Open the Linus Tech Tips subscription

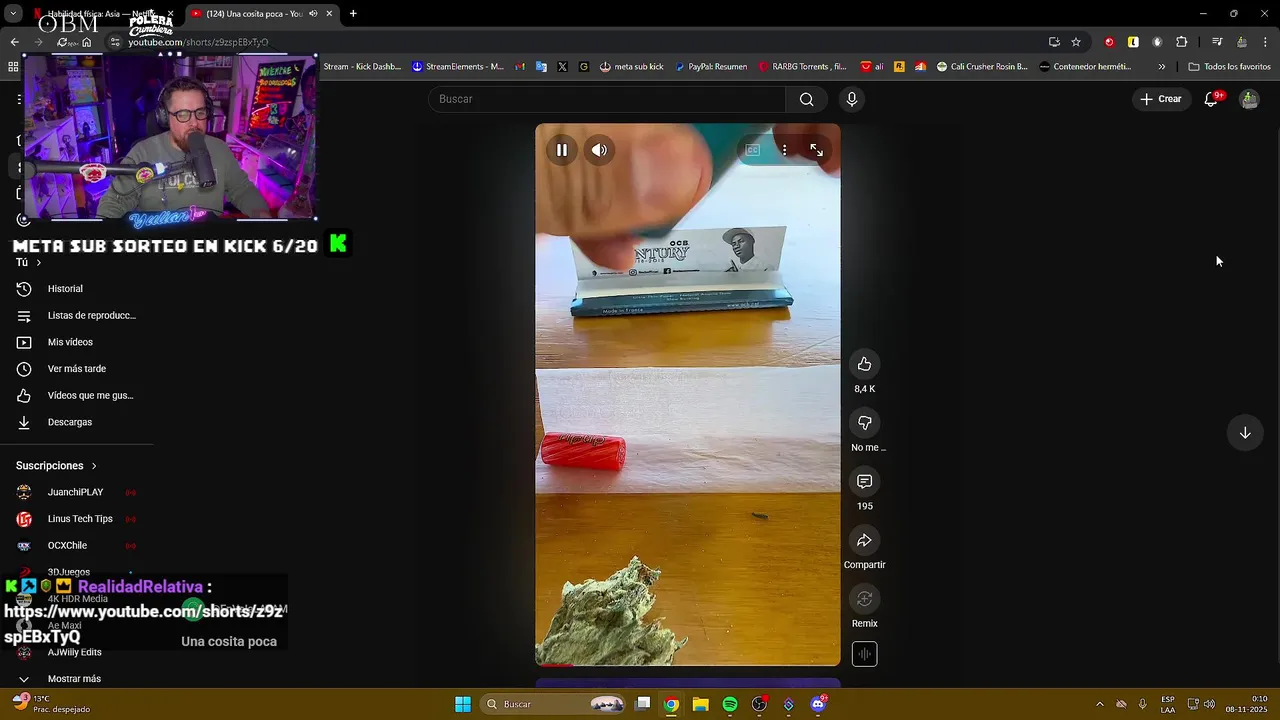point(80,519)
